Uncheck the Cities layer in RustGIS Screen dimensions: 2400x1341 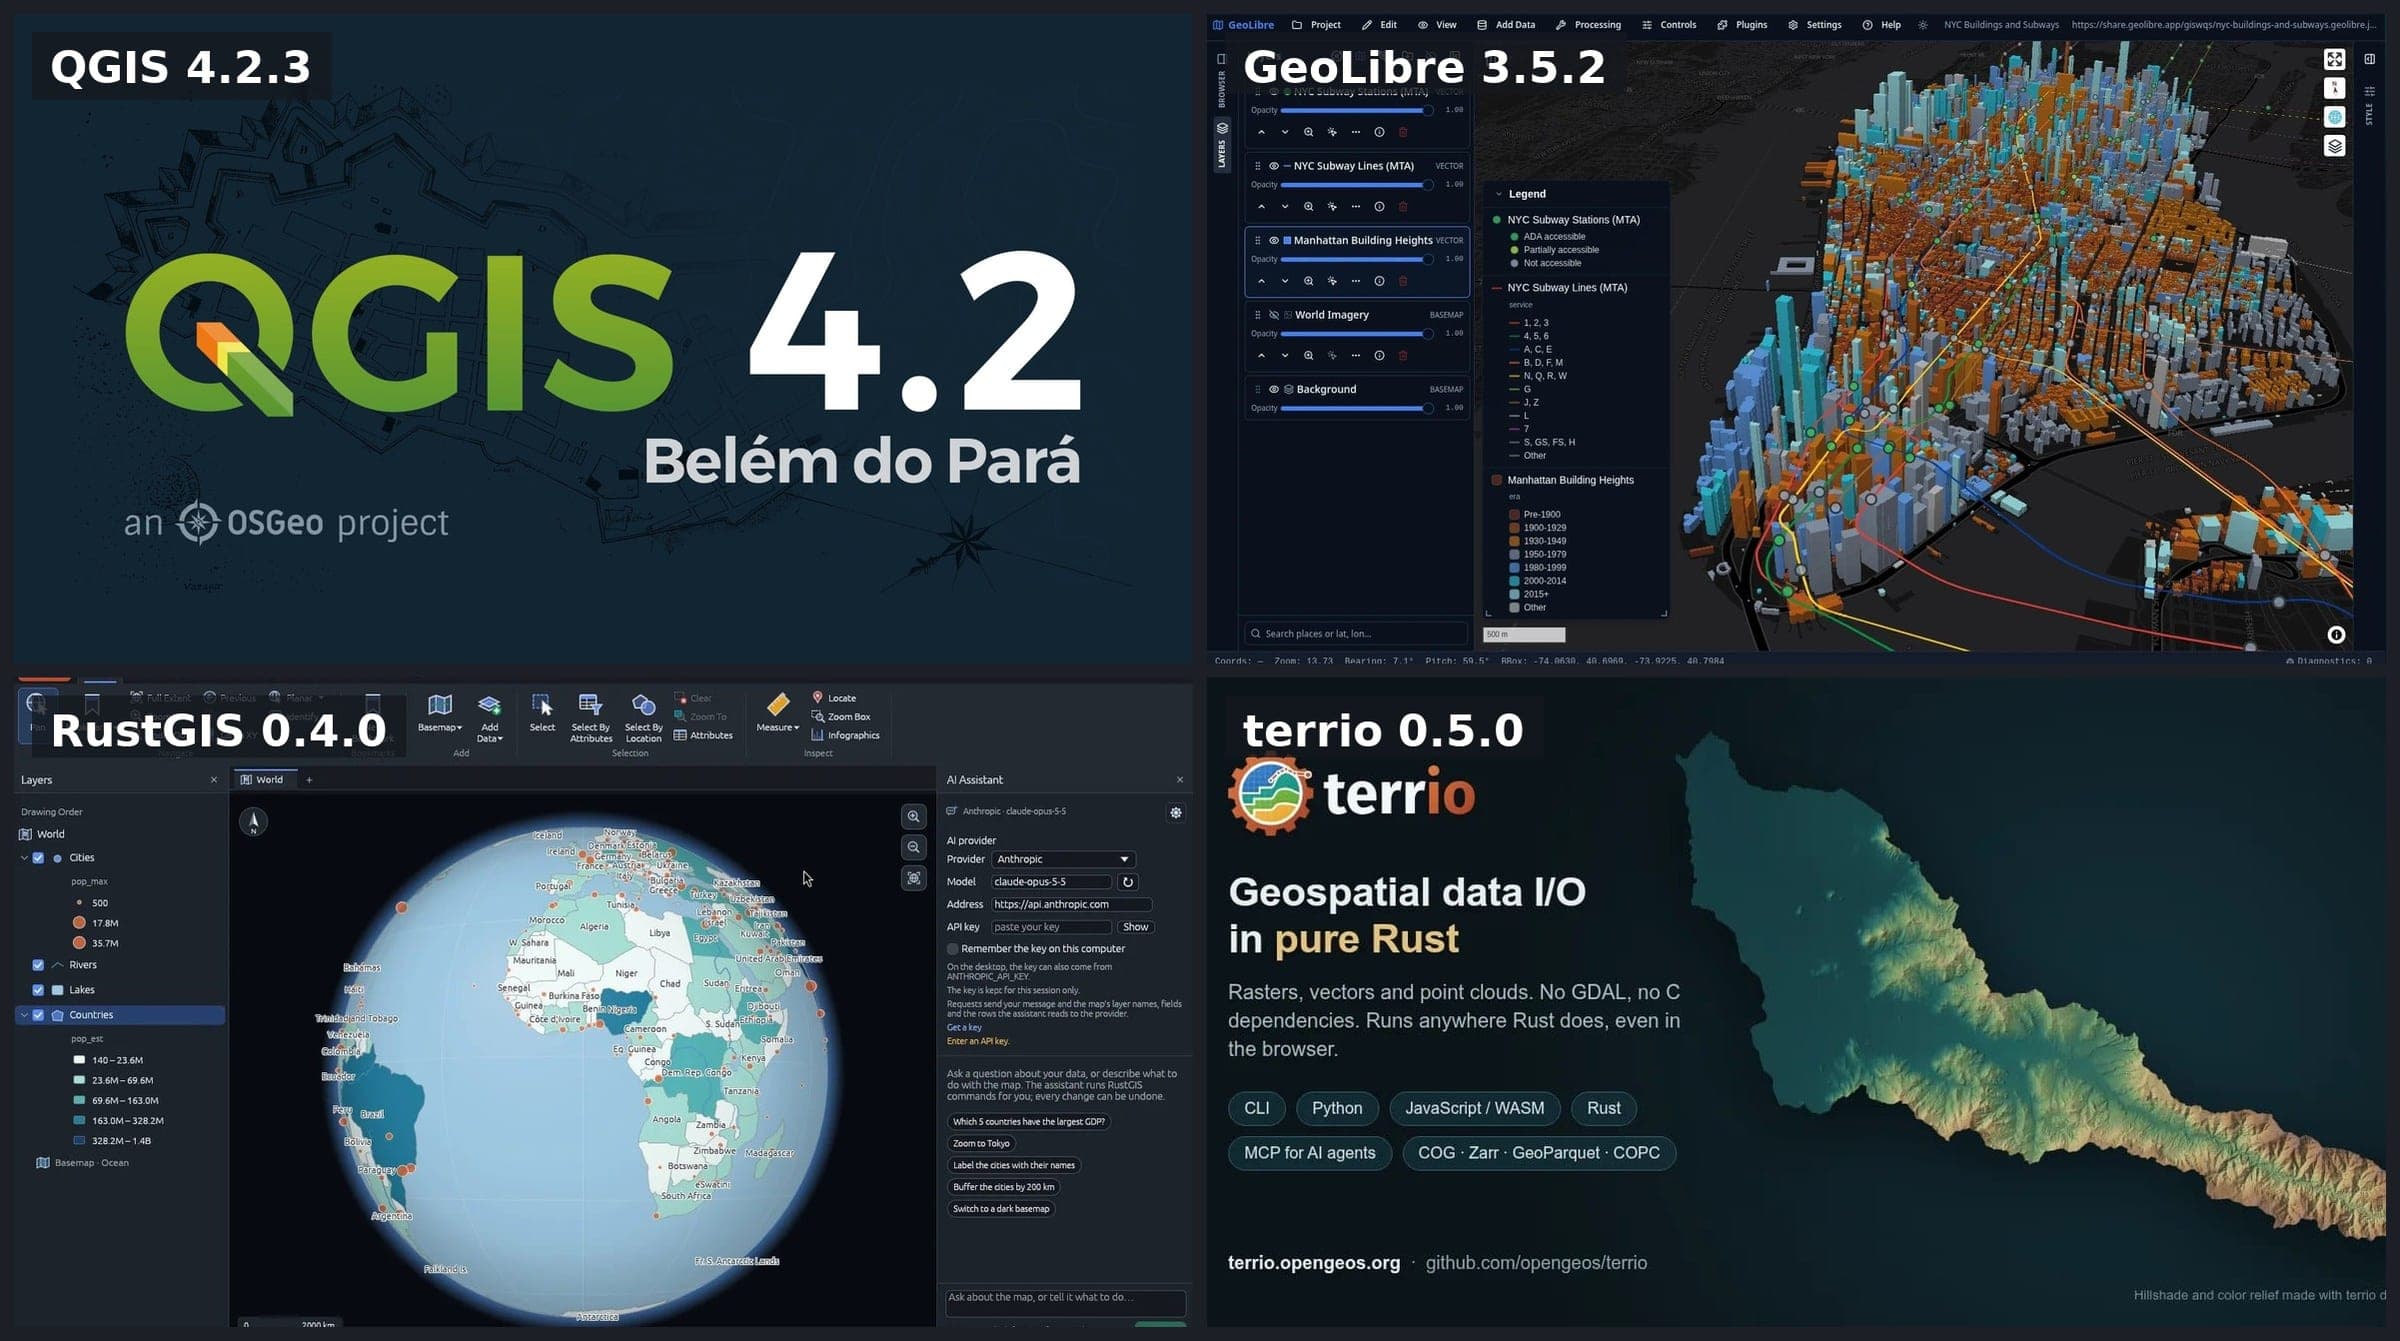click(38, 858)
